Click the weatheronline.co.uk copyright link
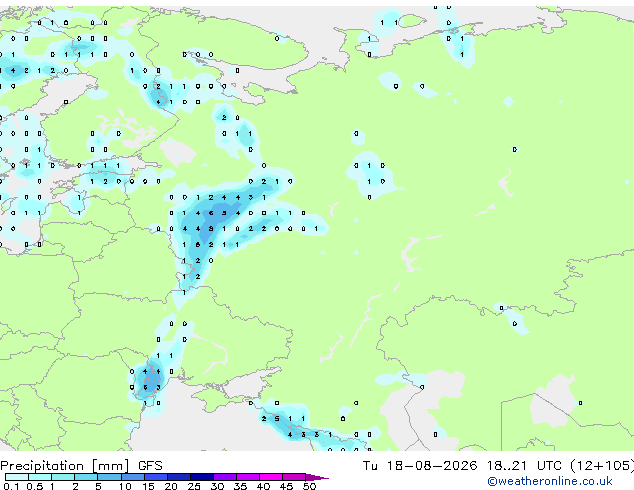This screenshot has height=490, width=634. (x=550, y=481)
